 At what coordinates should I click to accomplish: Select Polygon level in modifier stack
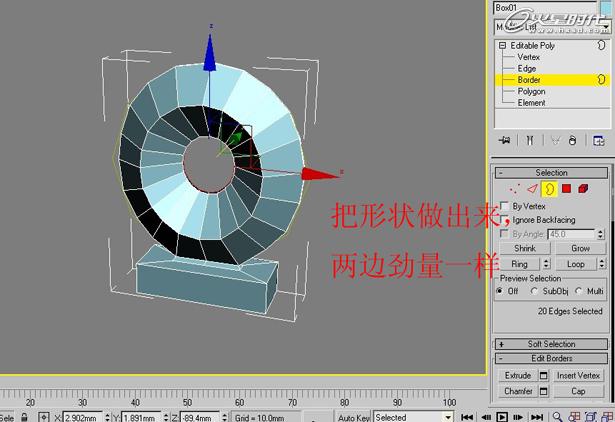click(531, 91)
